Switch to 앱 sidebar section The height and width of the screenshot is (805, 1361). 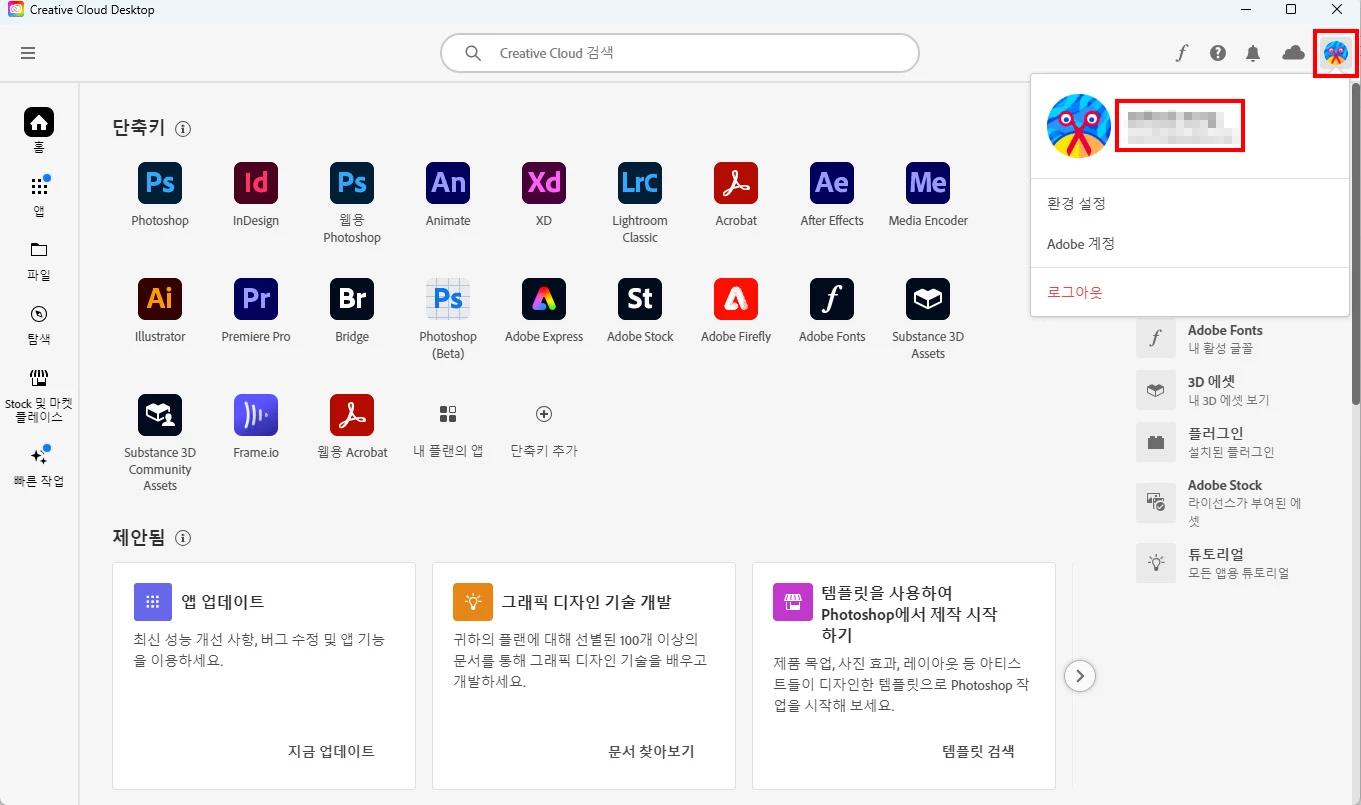(39, 195)
